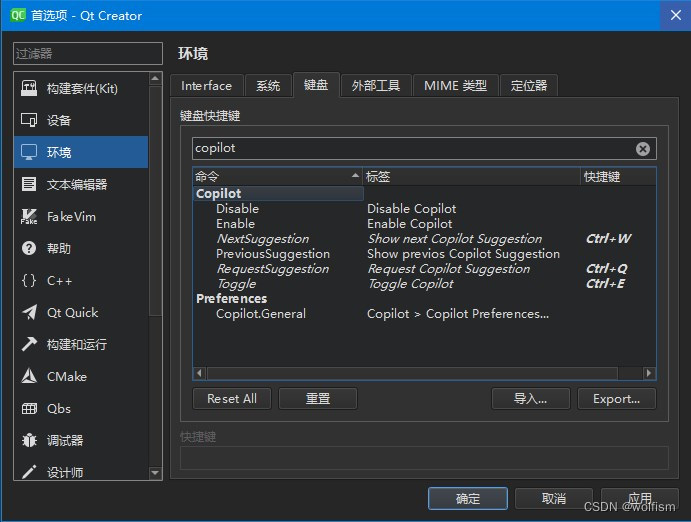Screen dimensions: 691x522
Task: Click the 'Toggle Copilot' label cell
Action: (x=410, y=284)
